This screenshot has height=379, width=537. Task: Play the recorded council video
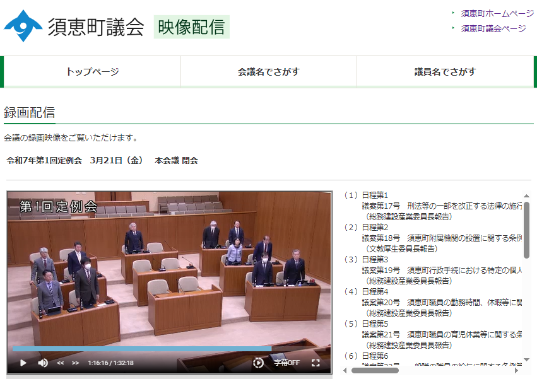click(23, 363)
